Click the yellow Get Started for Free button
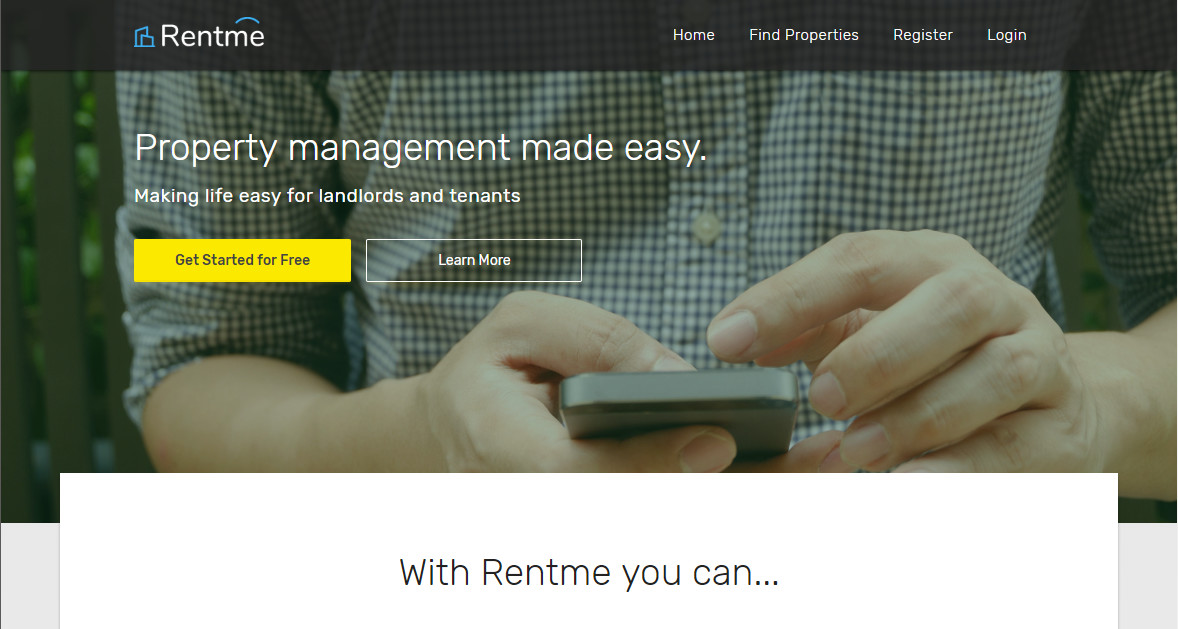 [x=242, y=260]
